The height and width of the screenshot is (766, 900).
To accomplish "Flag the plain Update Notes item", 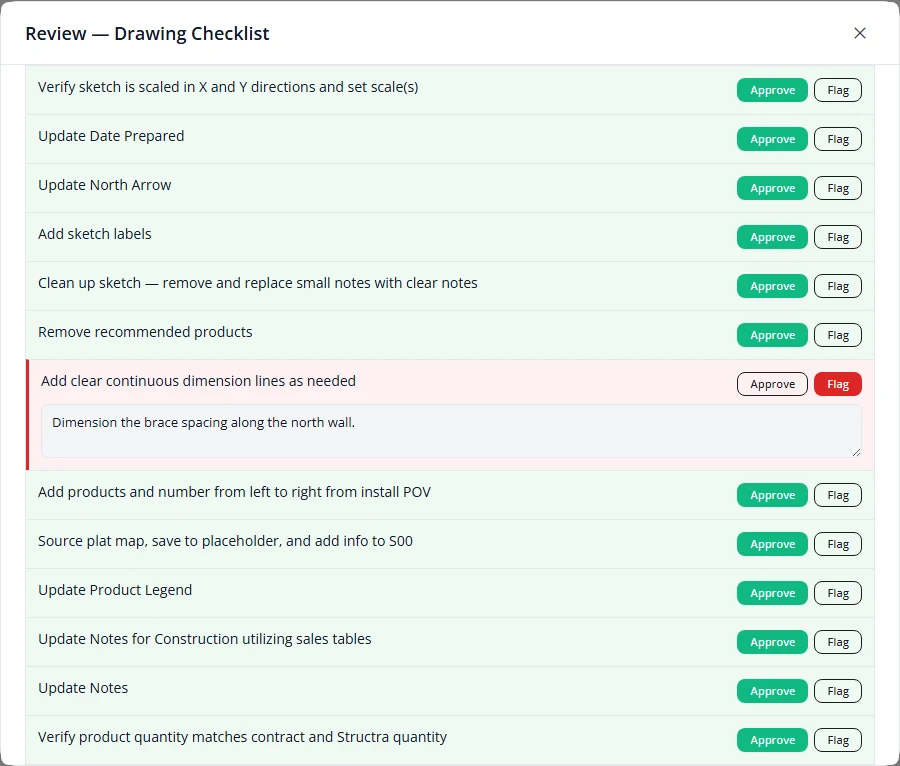I will 837,691.
